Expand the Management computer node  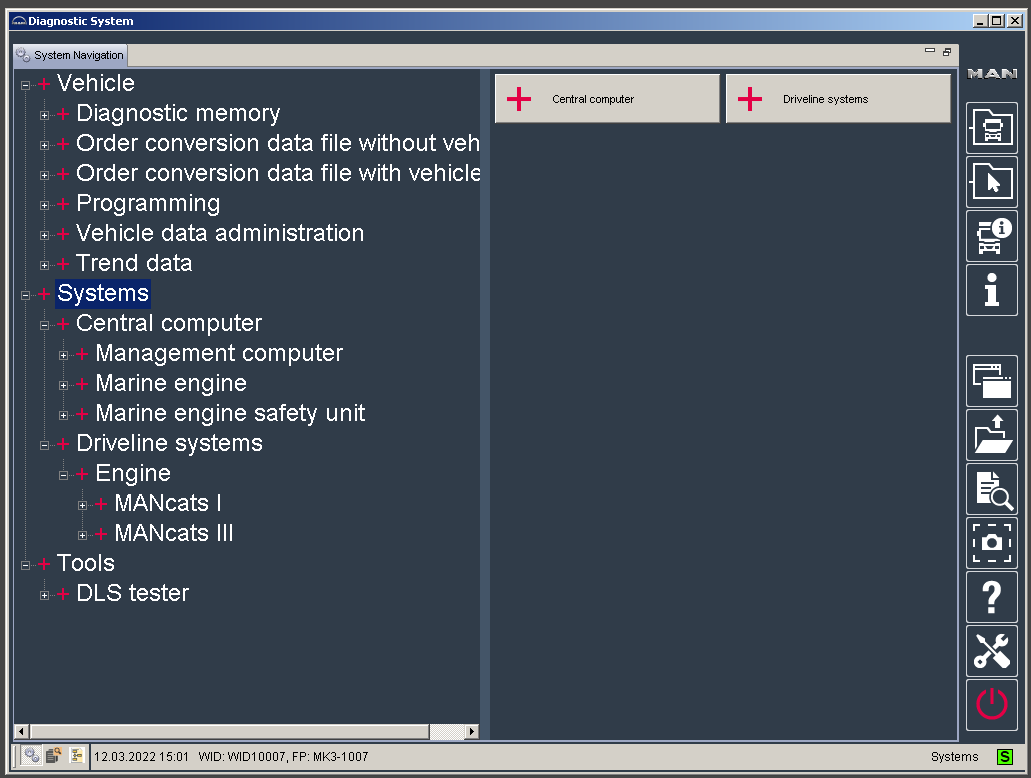pos(64,355)
